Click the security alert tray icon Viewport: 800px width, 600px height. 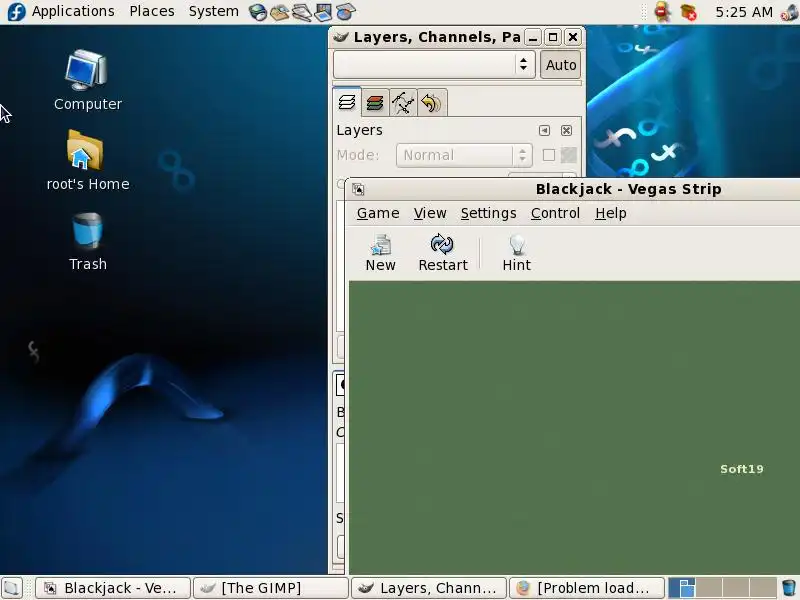(662, 12)
